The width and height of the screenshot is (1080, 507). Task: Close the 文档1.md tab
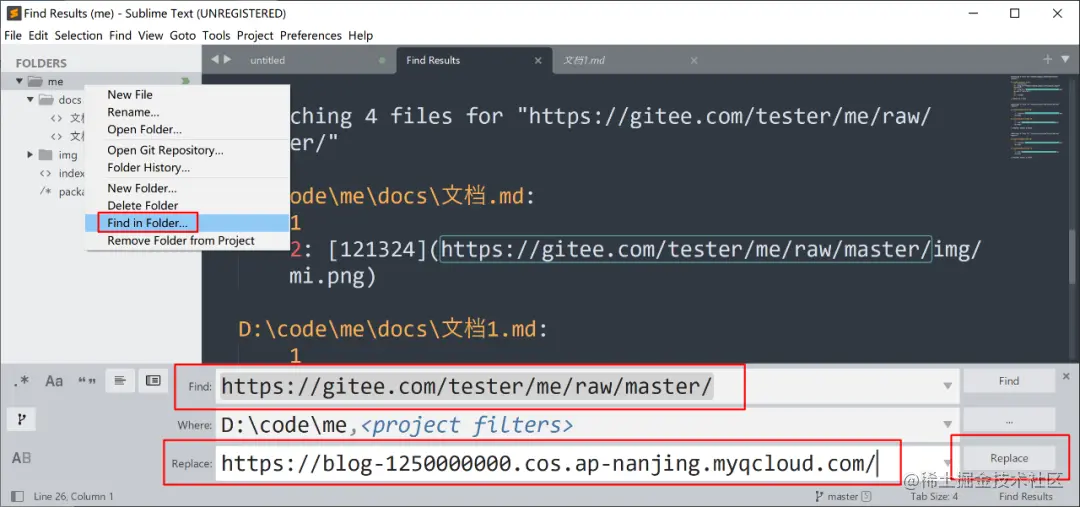point(694,61)
